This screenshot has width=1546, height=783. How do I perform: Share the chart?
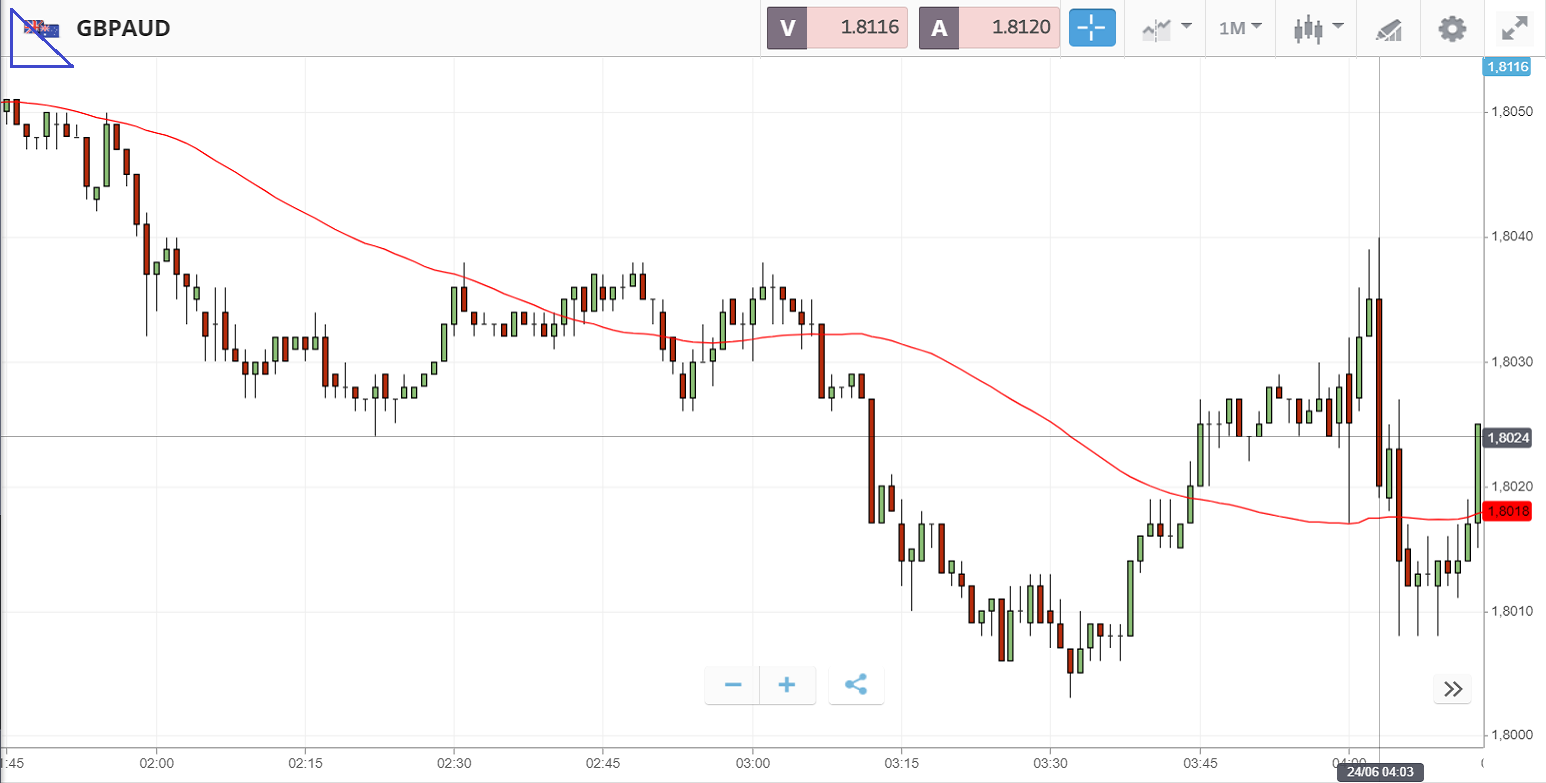tap(856, 685)
